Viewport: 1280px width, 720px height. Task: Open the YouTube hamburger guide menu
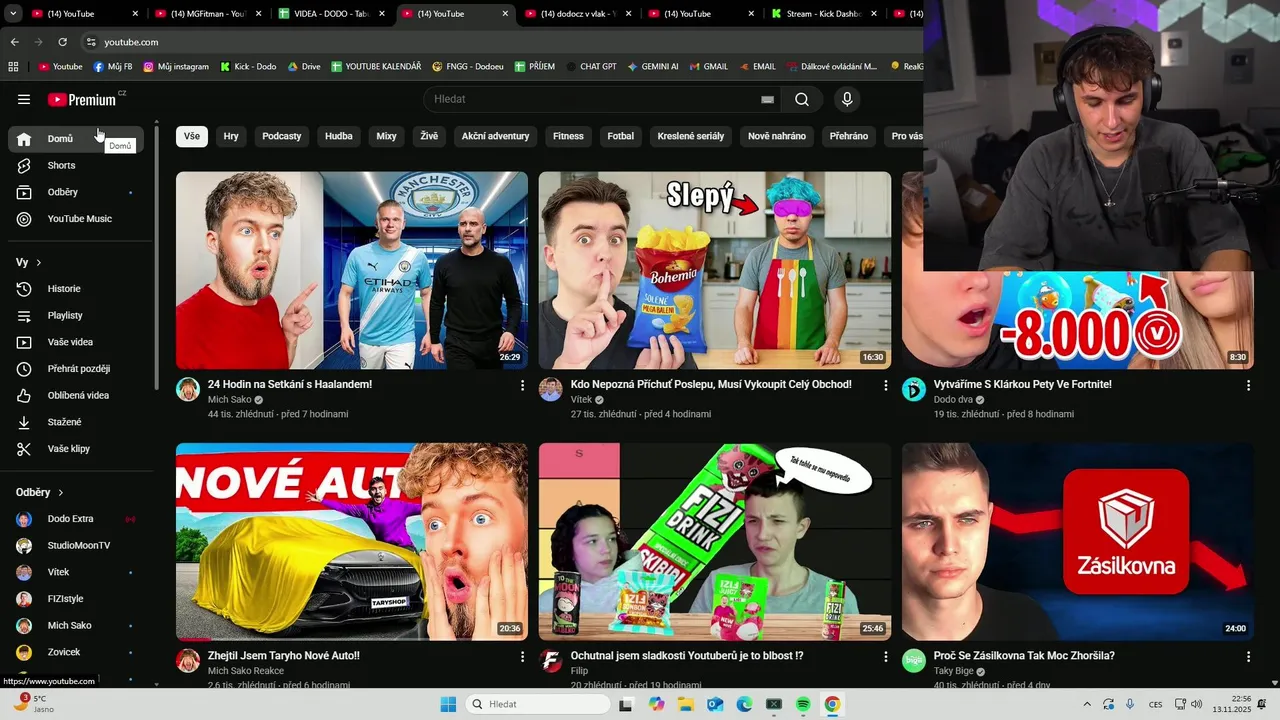point(24,99)
